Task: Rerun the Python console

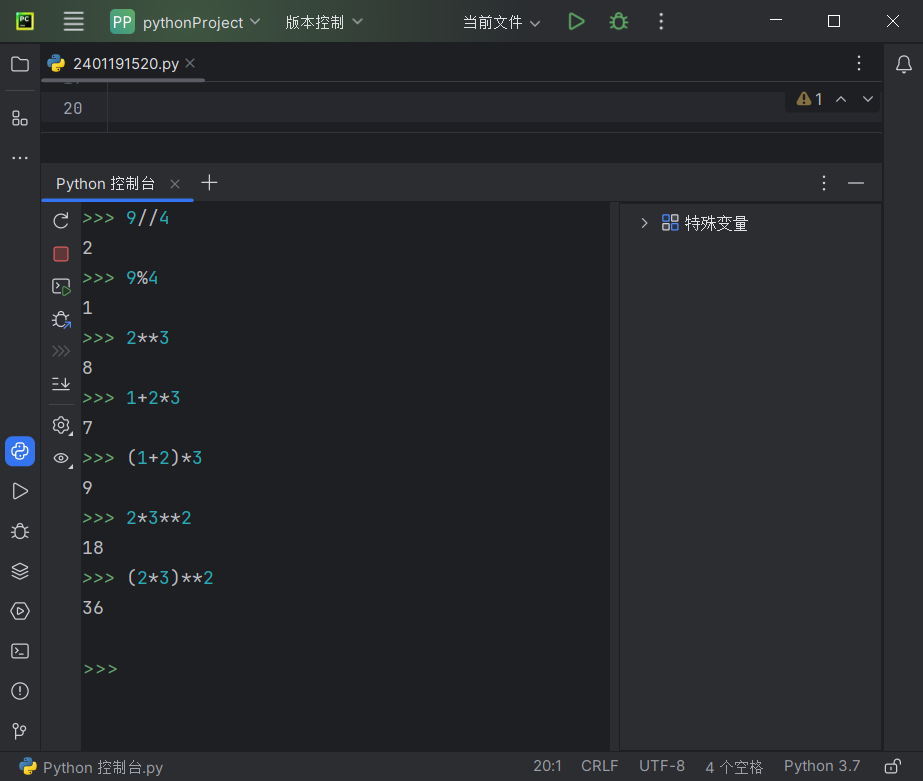Action: [61, 221]
